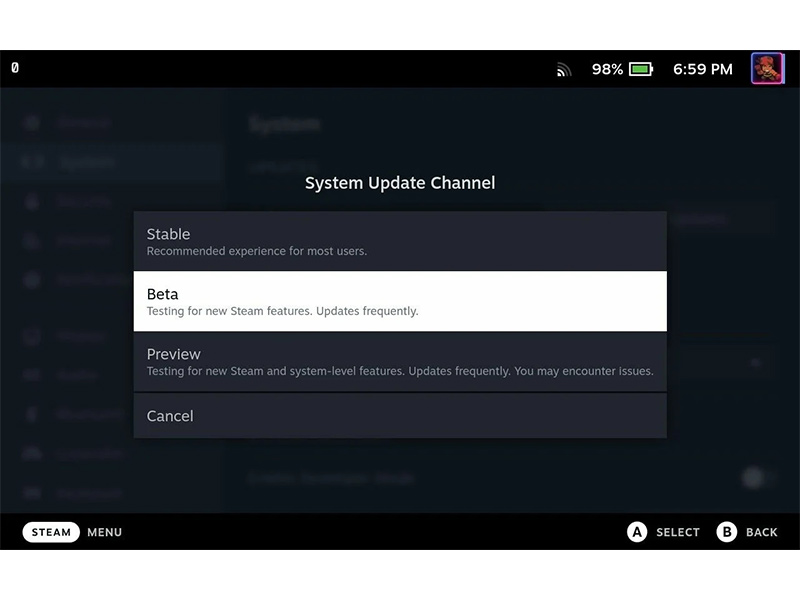Select the Preview update channel option

400,361
